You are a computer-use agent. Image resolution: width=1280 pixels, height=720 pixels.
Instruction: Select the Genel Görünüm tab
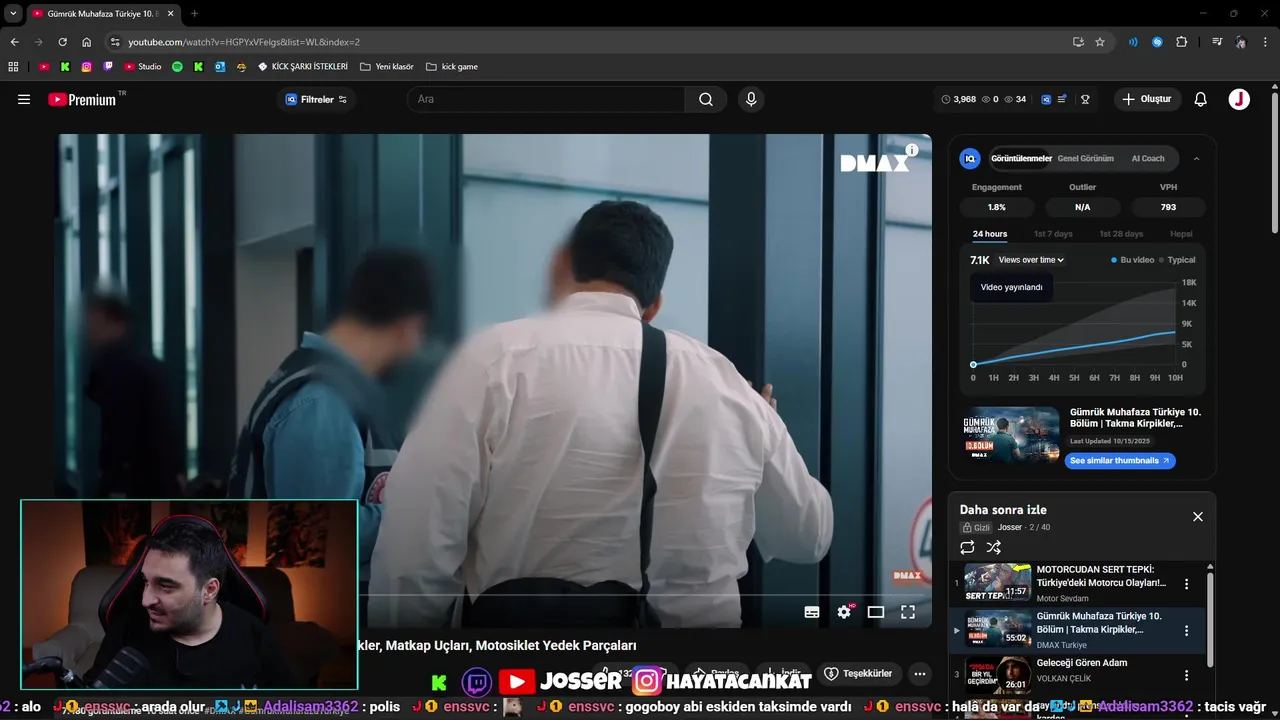tap(1085, 158)
